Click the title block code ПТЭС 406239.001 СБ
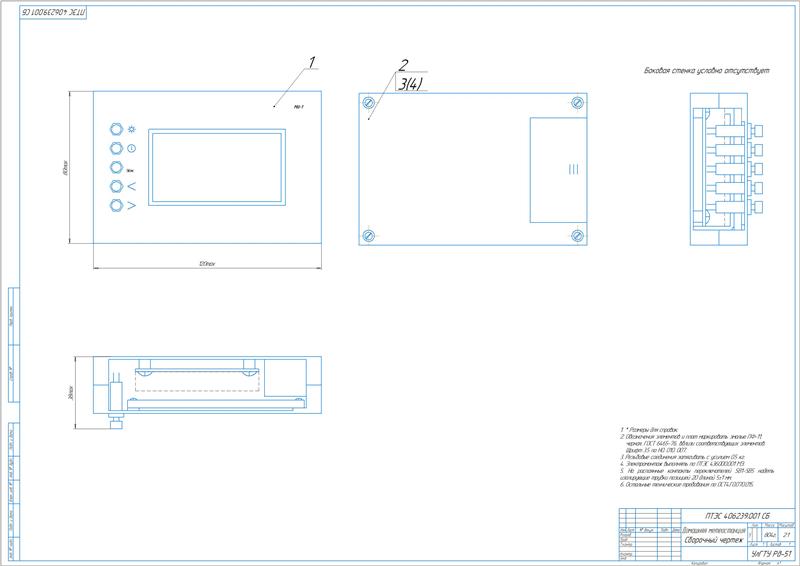The width and height of the screenshot is (800, 566). click(x=737, y=516)
